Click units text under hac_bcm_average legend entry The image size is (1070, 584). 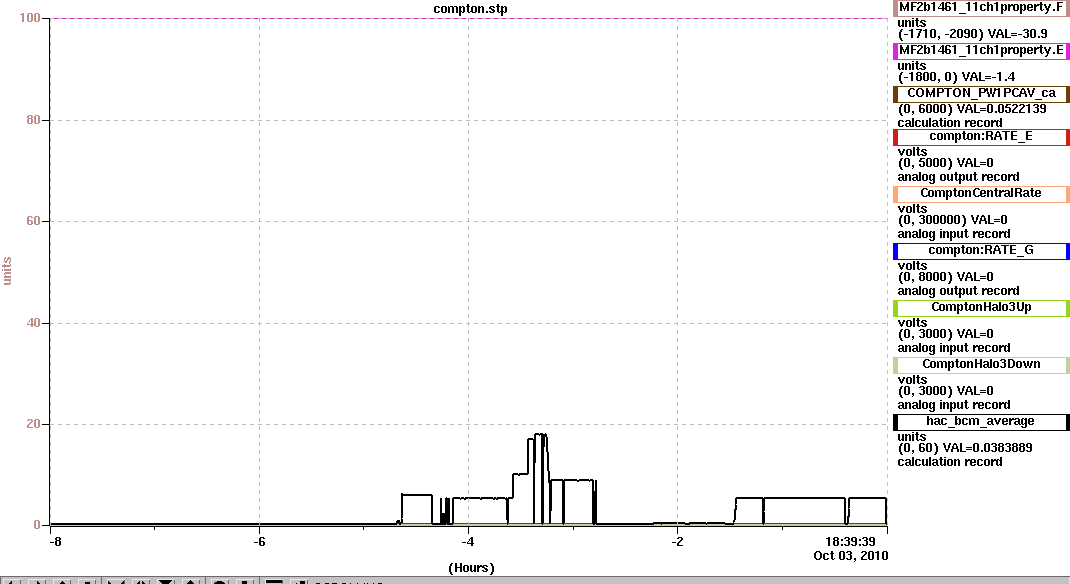(x=912, y=437)
